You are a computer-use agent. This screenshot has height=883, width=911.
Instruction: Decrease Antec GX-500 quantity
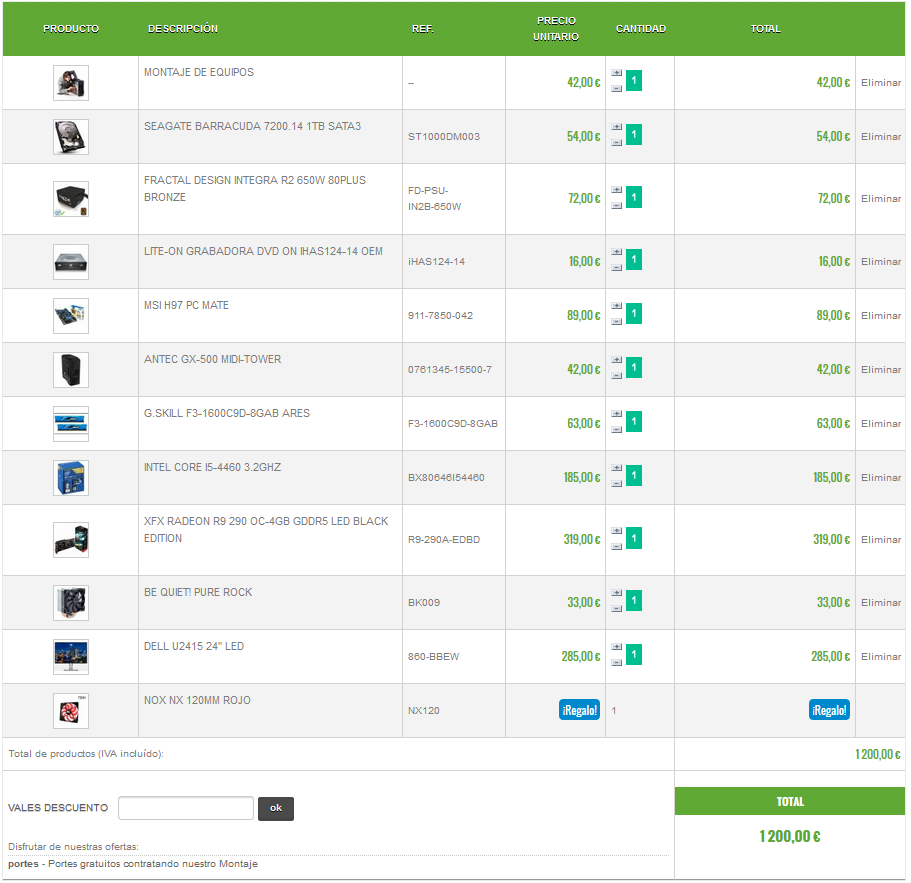tap(616, 375)
